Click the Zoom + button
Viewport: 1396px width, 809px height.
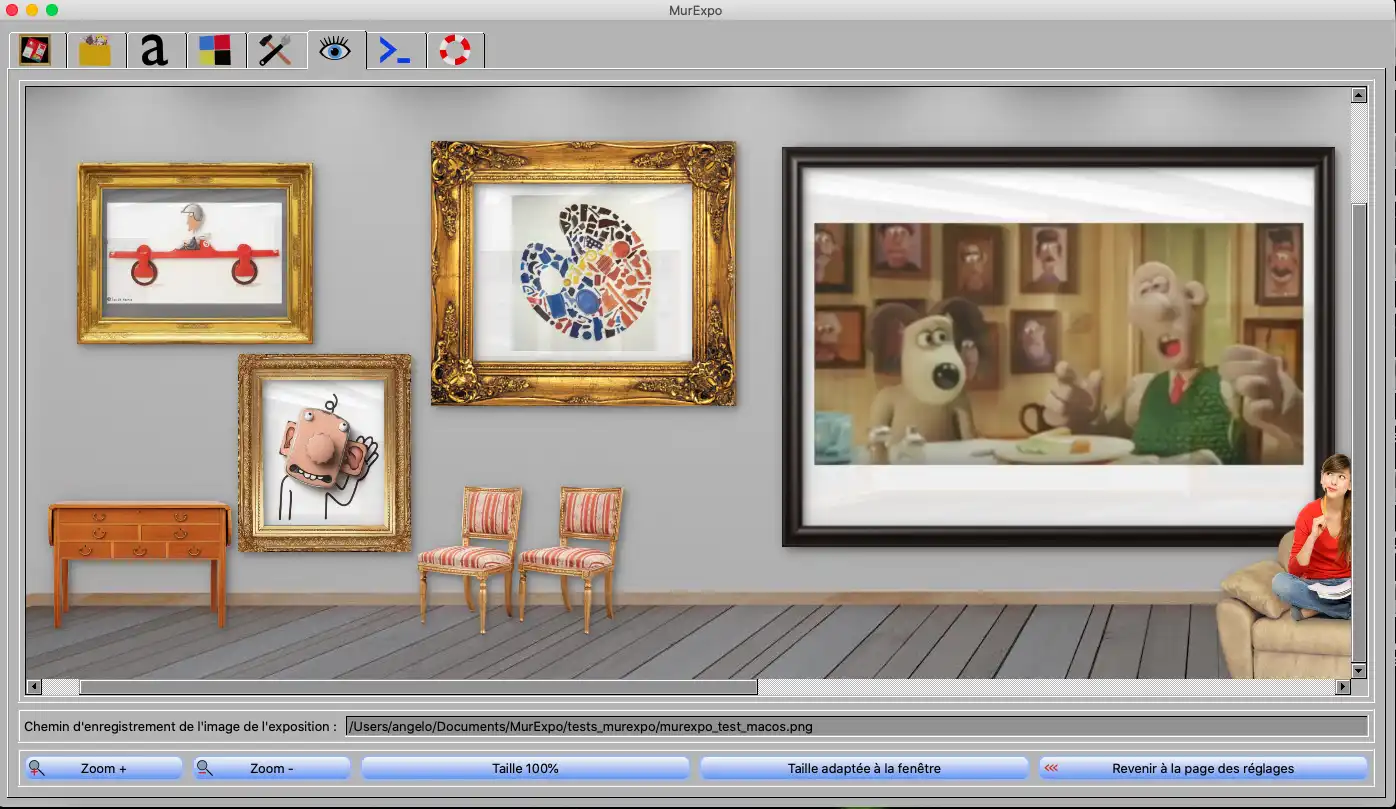104,769
